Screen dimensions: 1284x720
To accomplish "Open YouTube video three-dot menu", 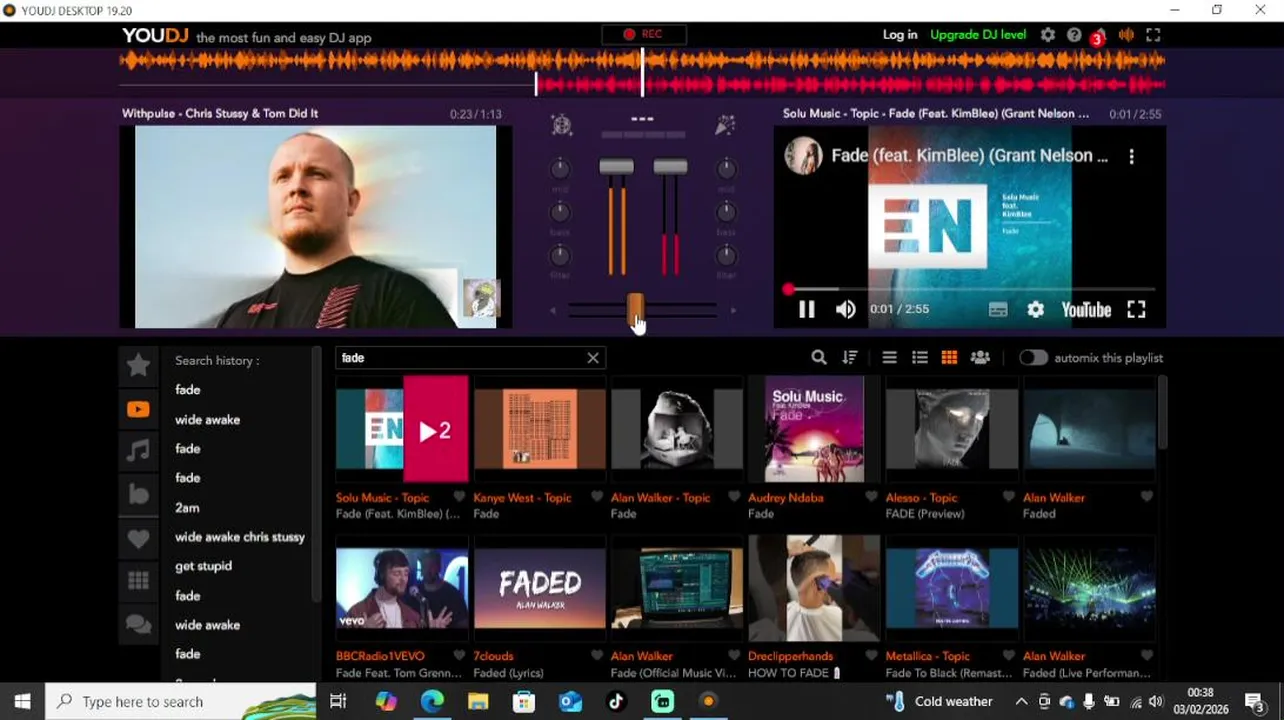I will pos(1132,157).
